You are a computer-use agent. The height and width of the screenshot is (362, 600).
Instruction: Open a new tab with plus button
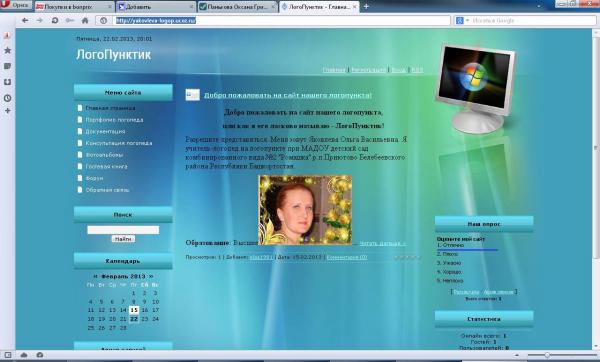[366, 7]
